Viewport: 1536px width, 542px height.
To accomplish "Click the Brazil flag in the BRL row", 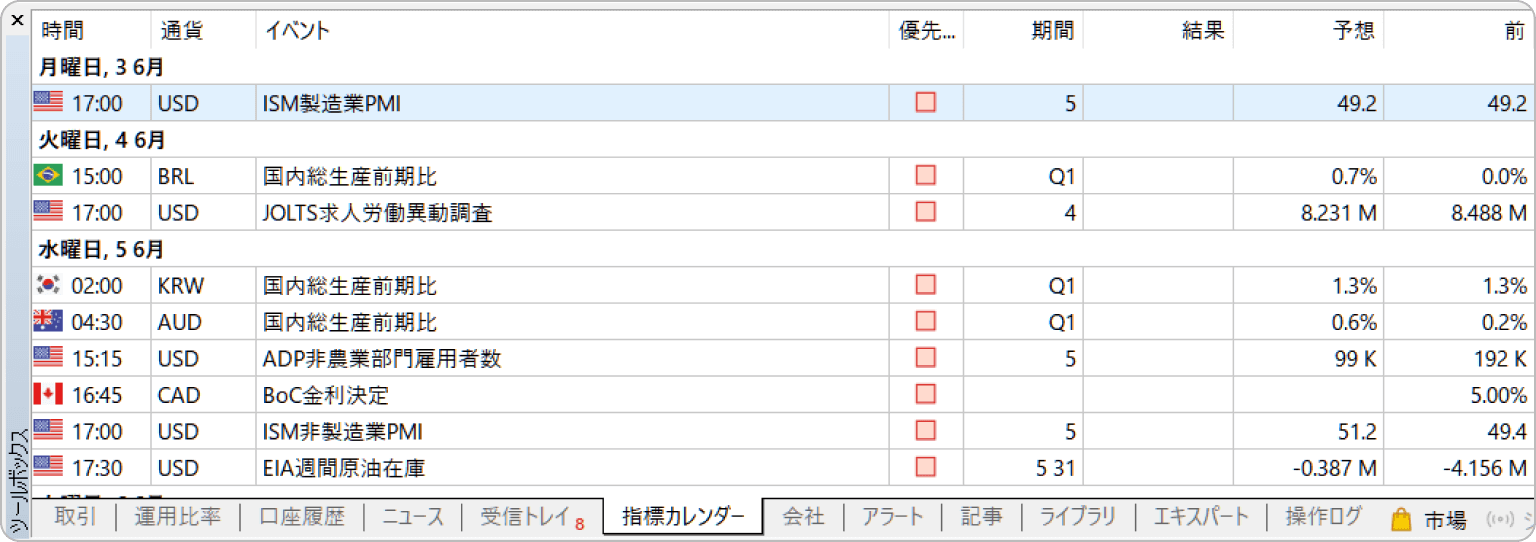I will [47, 176].
